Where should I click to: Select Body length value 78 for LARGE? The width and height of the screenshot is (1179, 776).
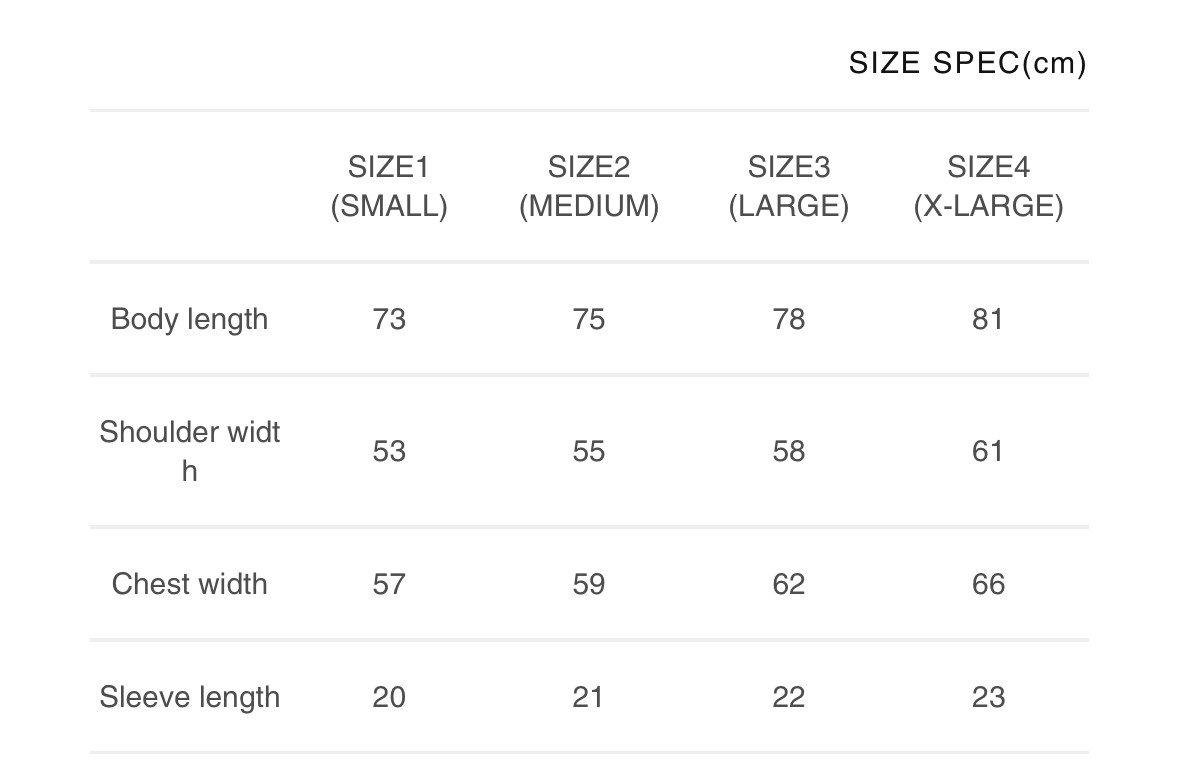coord(789,320)
